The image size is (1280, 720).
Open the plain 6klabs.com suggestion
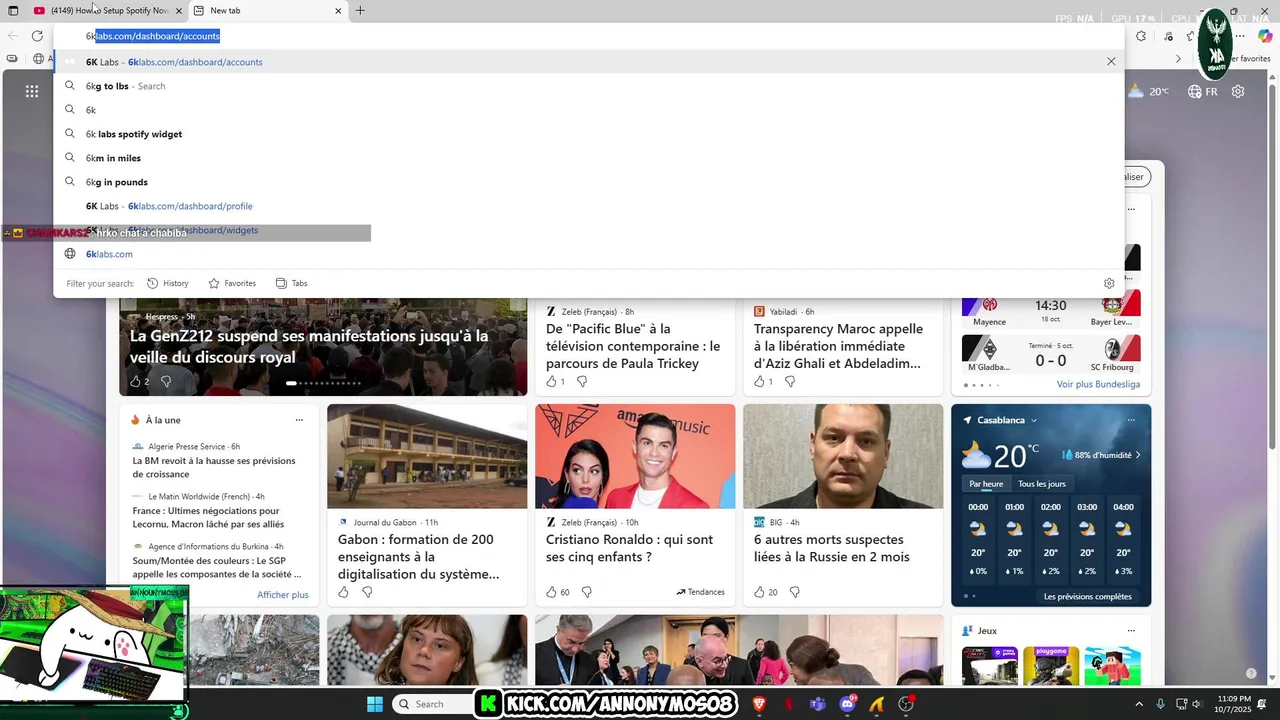[590, 254]
